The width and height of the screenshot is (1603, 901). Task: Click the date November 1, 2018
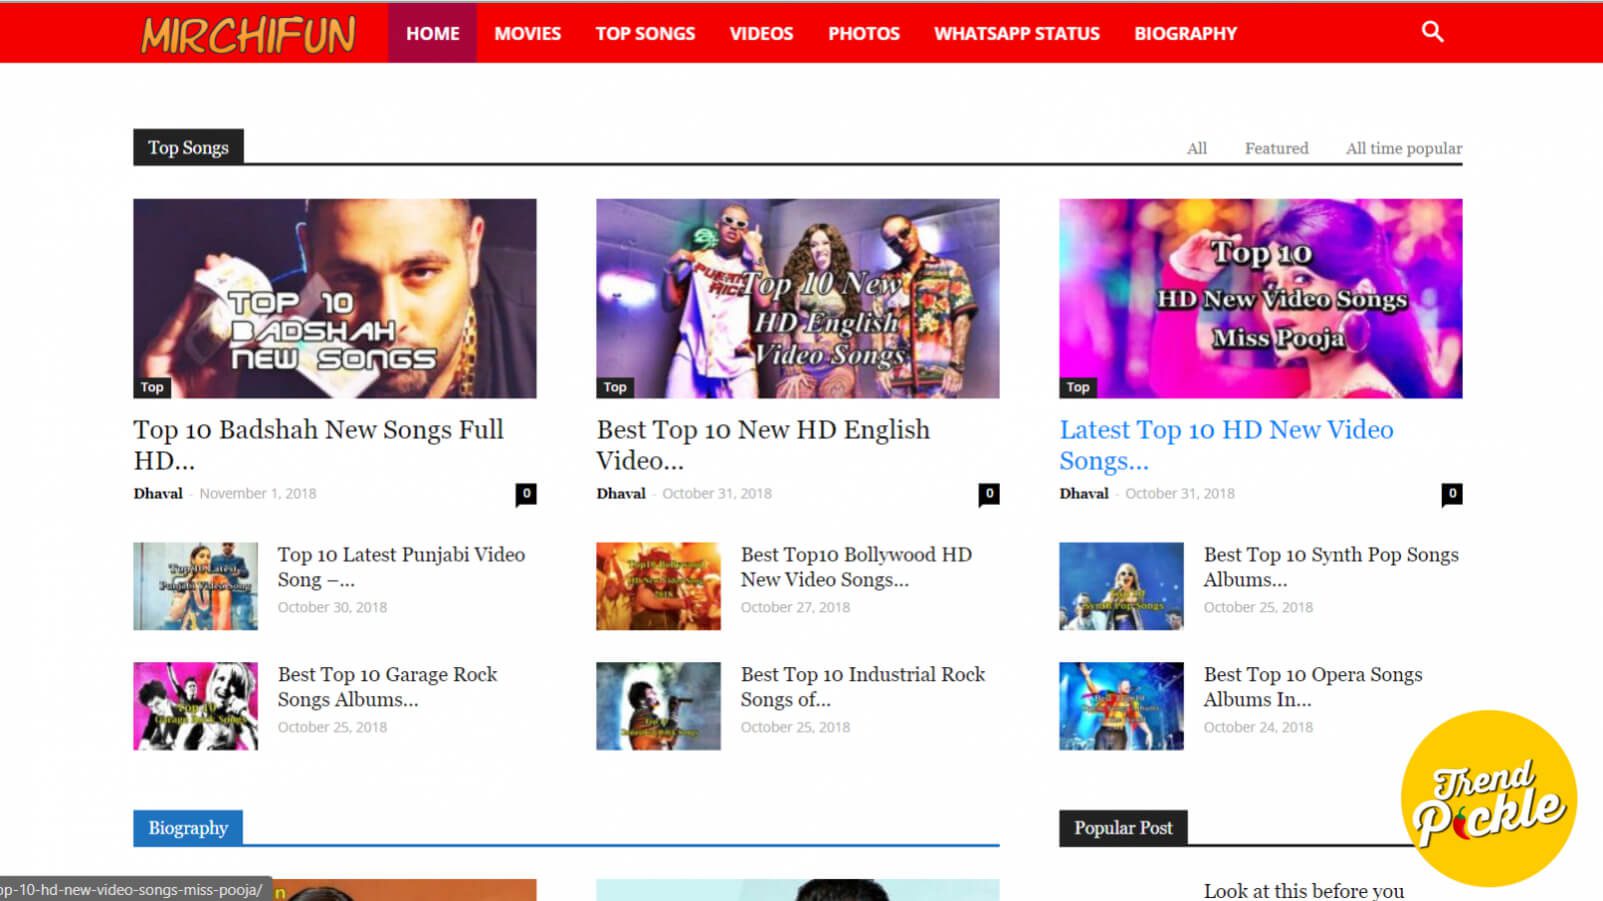click(x=257, y=493)
